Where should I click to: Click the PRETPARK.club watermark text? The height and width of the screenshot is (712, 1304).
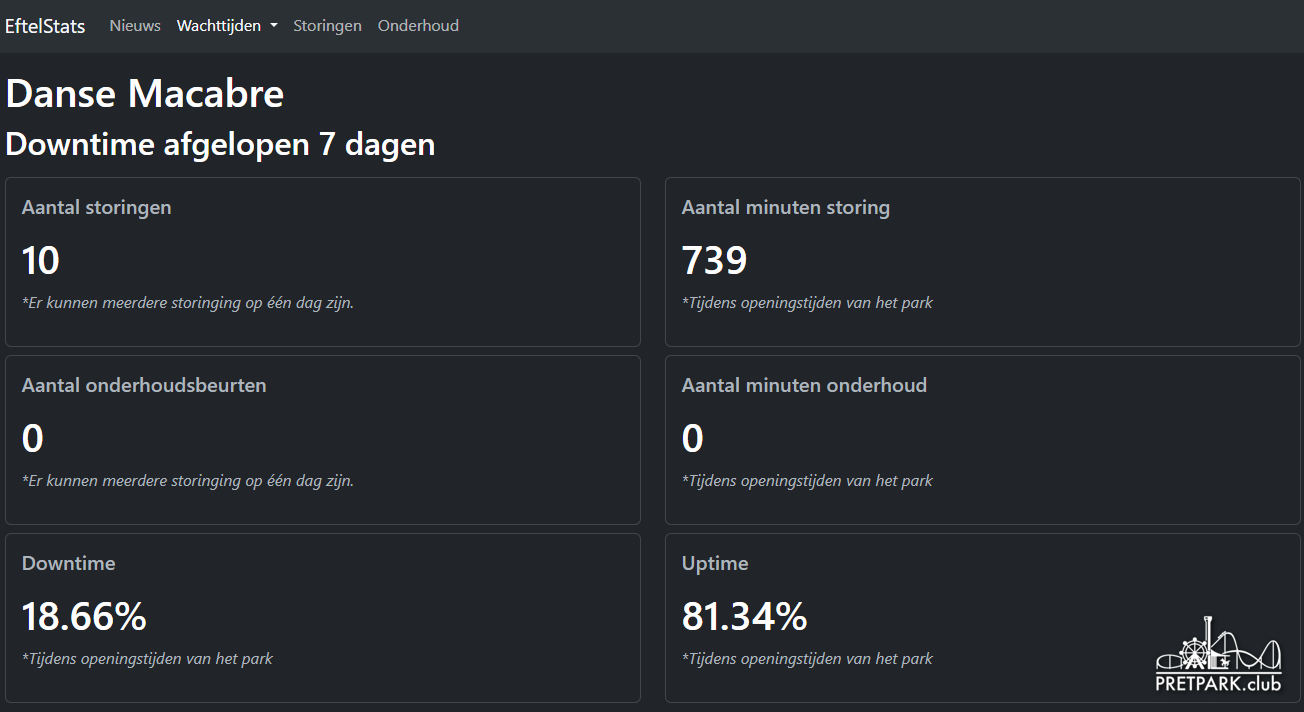1218,684
